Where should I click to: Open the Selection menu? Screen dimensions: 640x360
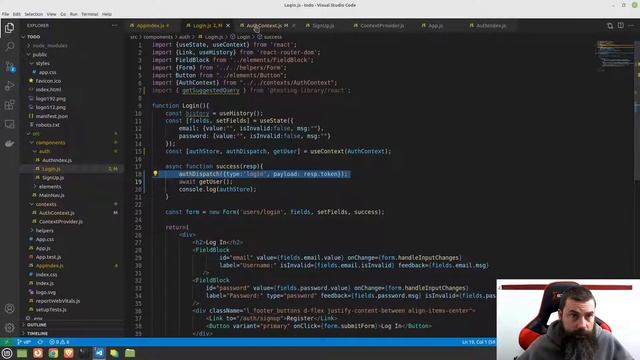33,14
